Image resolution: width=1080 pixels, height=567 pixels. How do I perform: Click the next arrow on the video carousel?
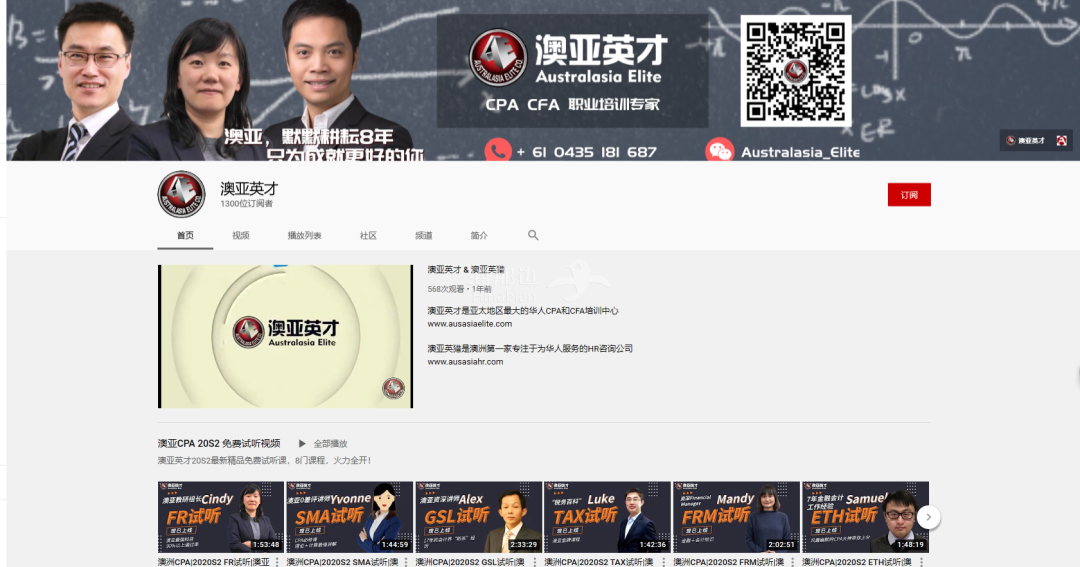point(928,517)
